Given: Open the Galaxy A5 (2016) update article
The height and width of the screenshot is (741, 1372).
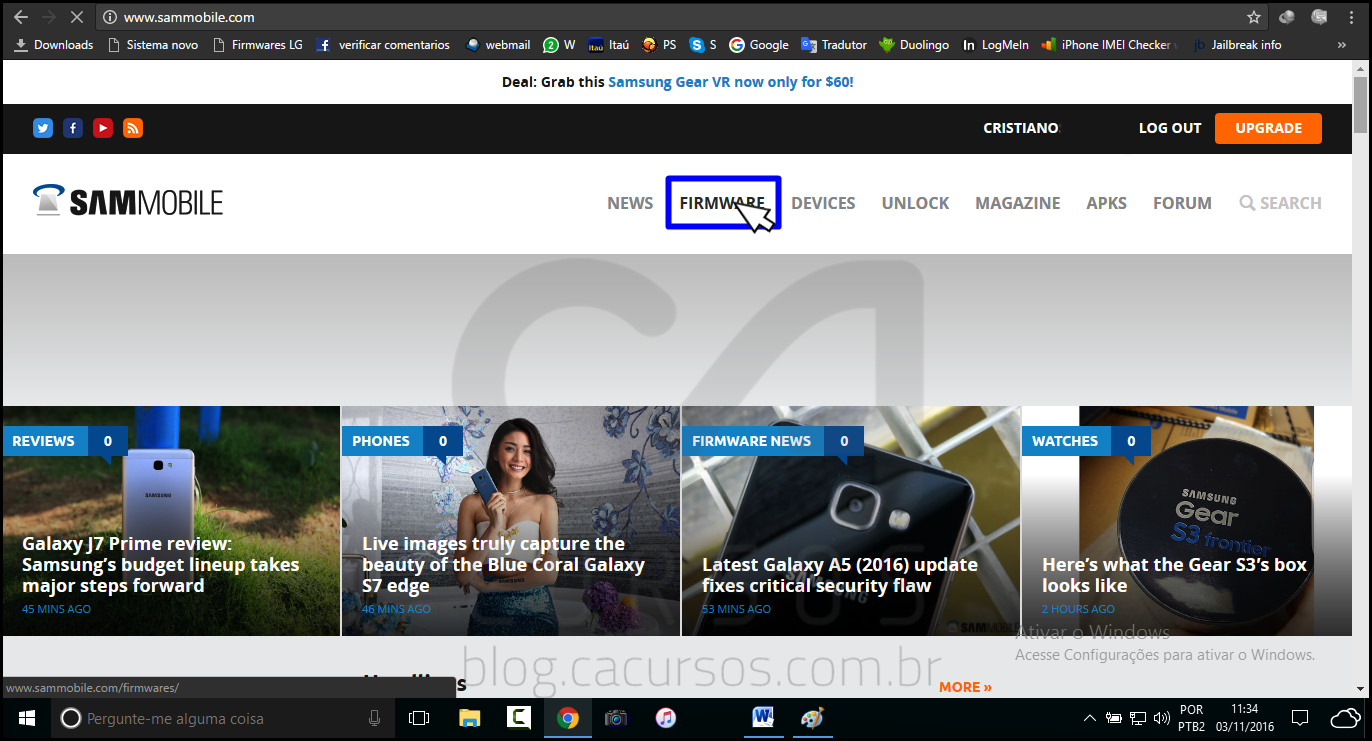Looking at the screenshot, I should point(840,575).
